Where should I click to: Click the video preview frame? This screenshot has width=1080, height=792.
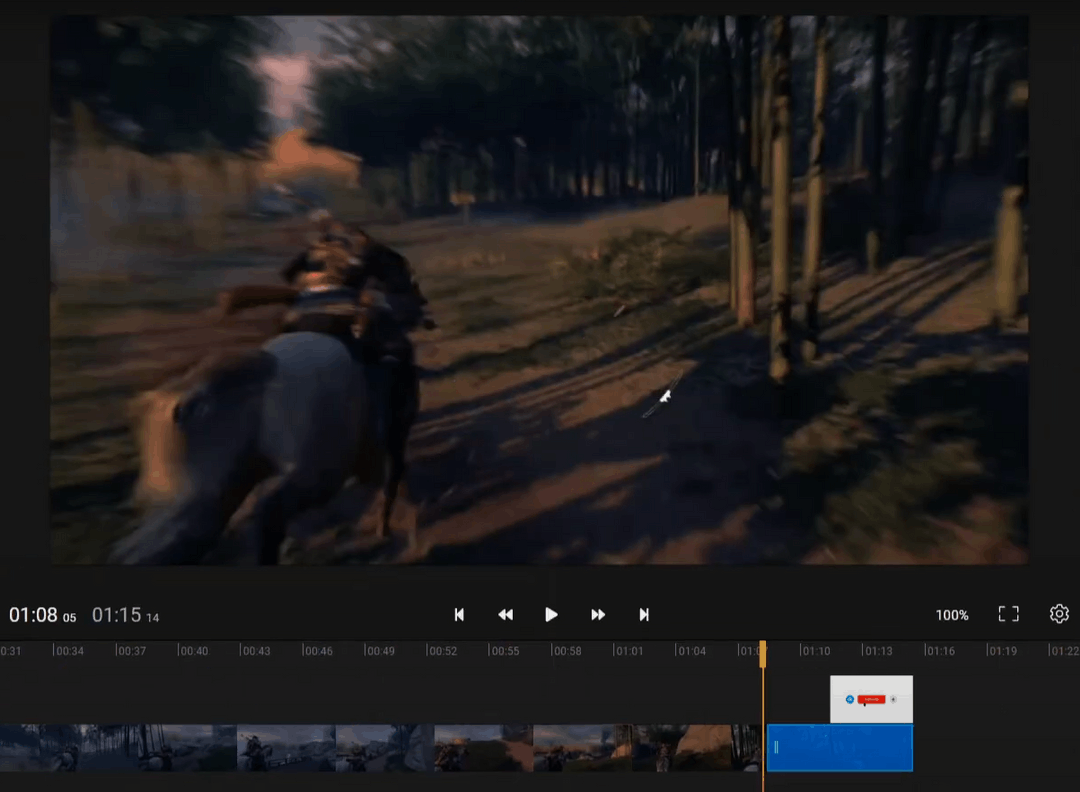point(539,290)
